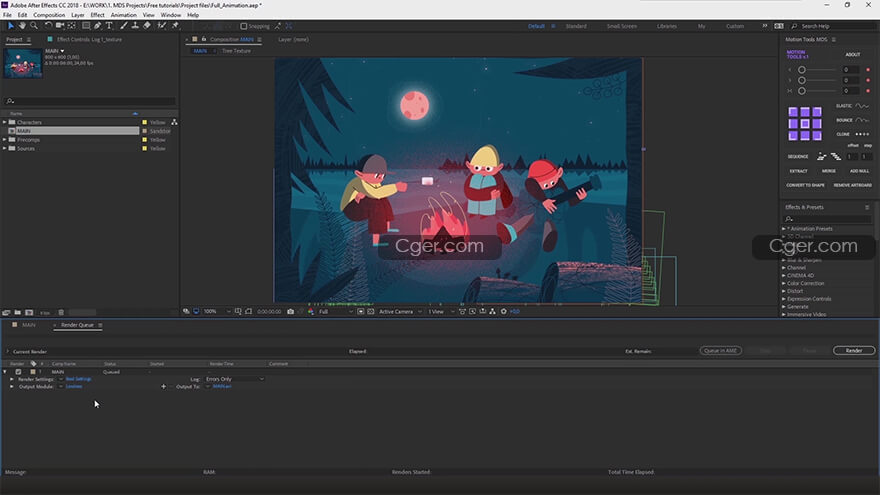
Task: Click the center anchor point square
Action: 805,123
